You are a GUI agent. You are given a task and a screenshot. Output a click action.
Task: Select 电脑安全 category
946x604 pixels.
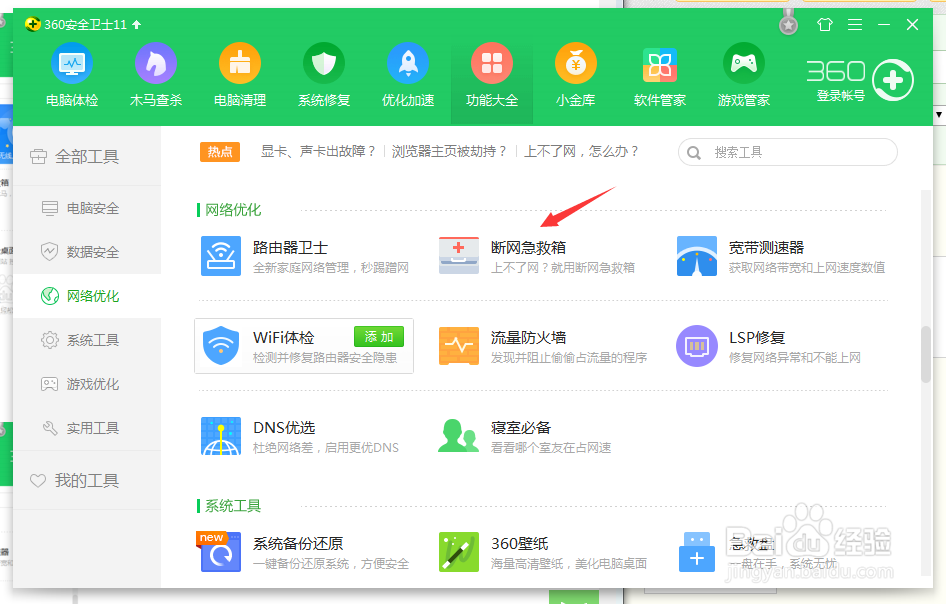(87, 208)
